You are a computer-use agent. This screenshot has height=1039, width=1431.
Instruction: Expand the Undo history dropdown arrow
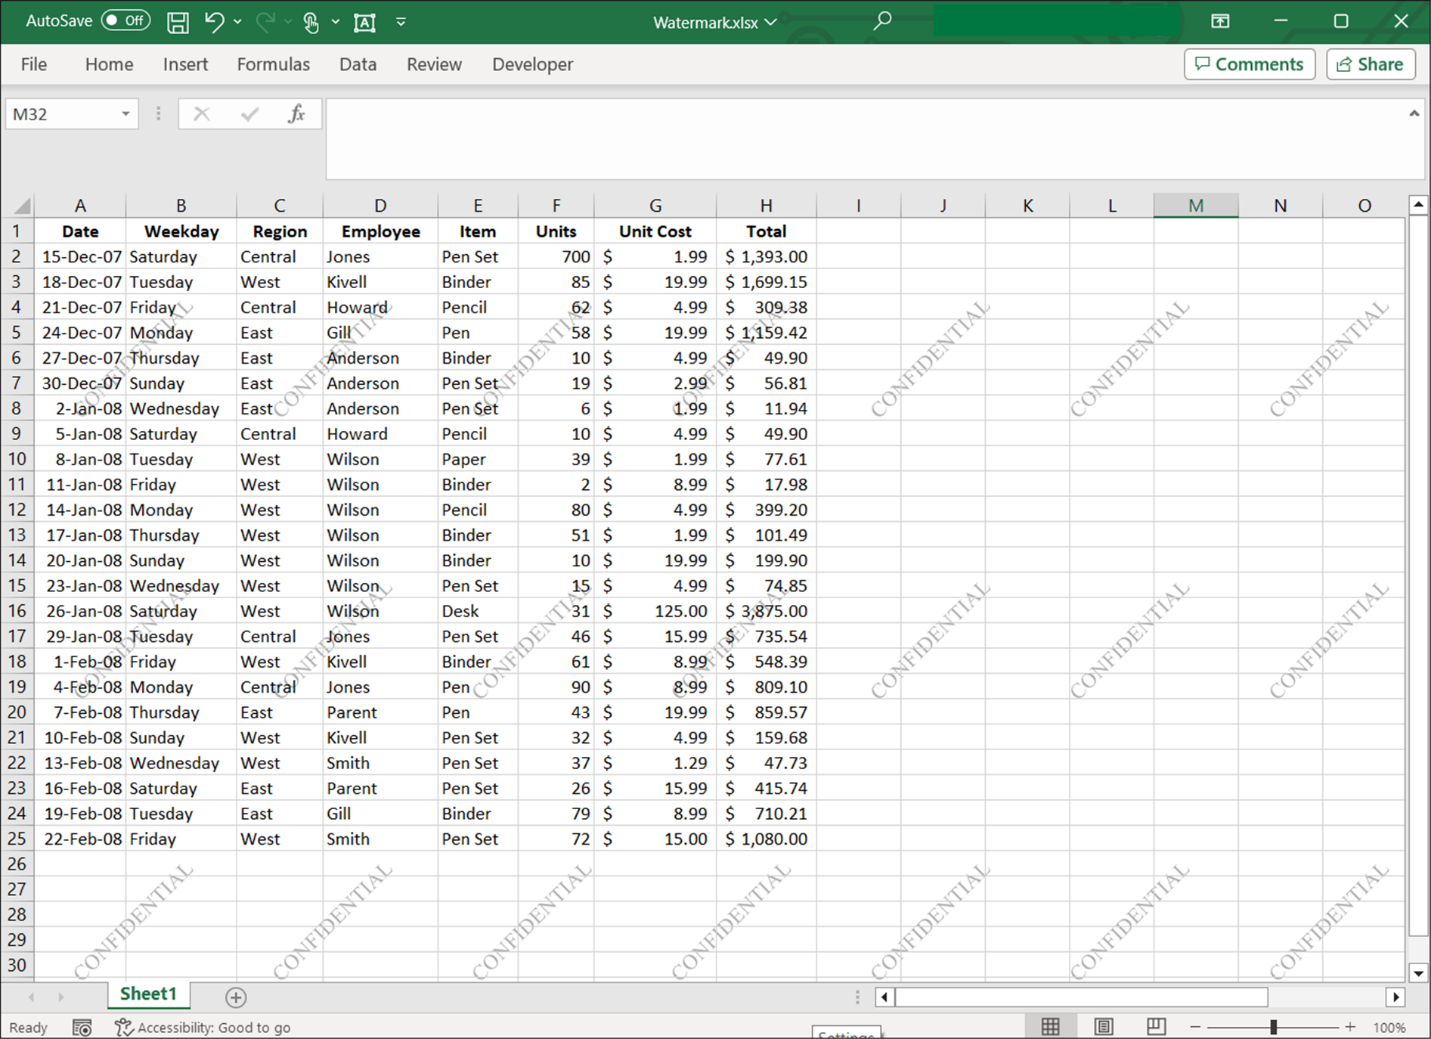point(237,22)
